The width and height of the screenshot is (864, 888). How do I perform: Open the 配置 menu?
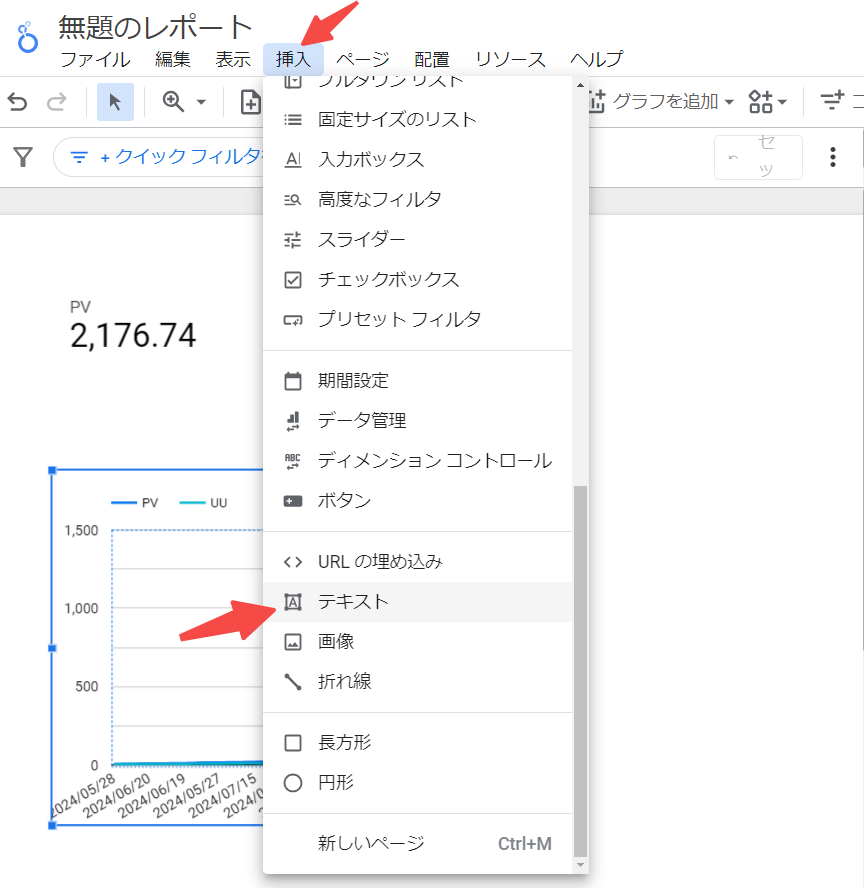point(432,59)
